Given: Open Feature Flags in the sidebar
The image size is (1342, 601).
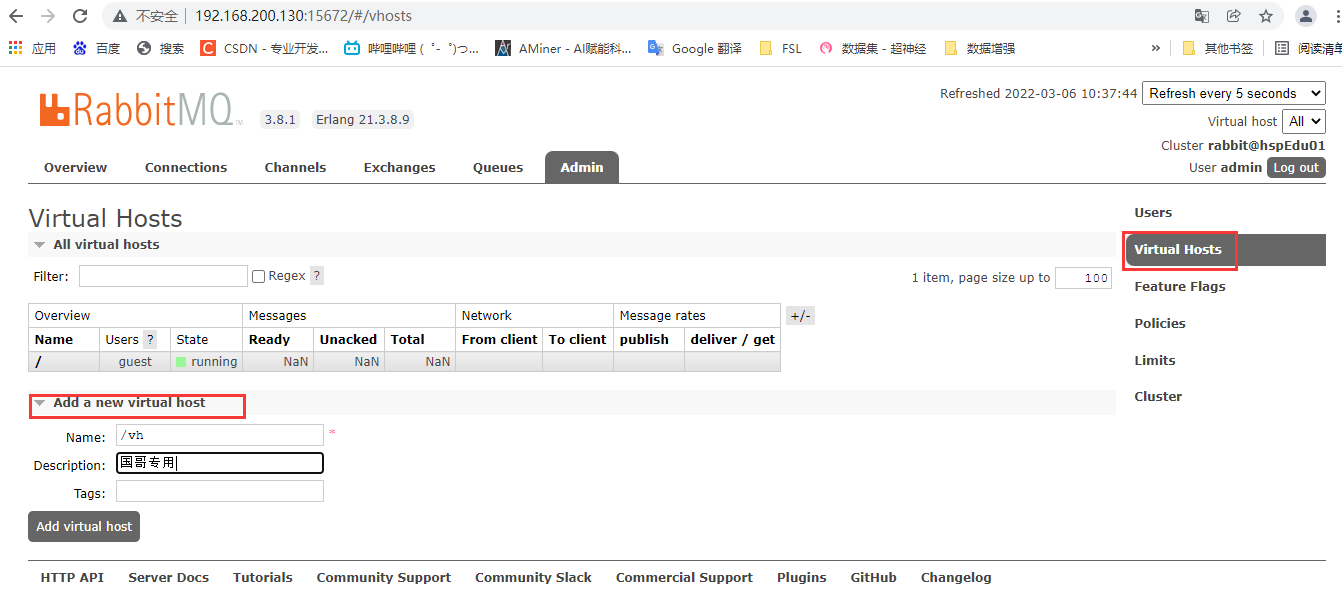Looking at the screenshot, I should pos(1180,287).
